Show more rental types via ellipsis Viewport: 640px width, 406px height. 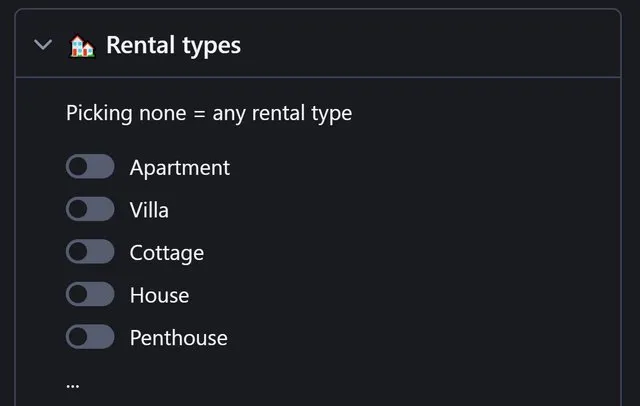click(x=73, y=386)
